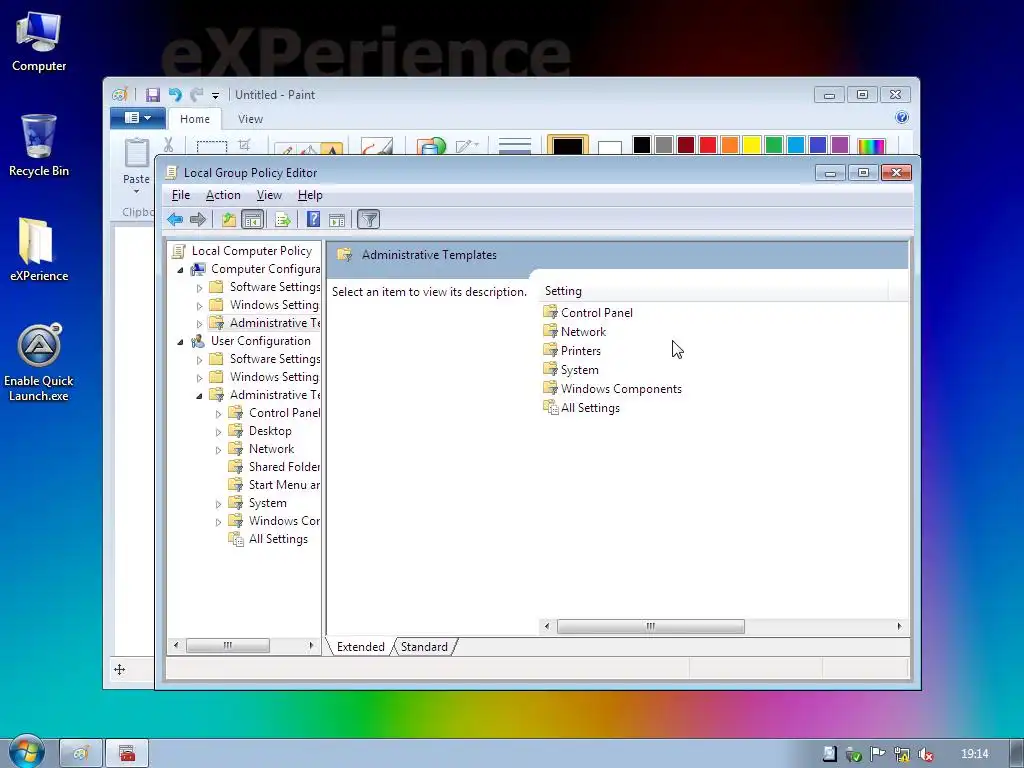Image resolution: width=1024 pixels, height=768 pixels.
Task: Click Paint taskbar button
Action: 81,754
